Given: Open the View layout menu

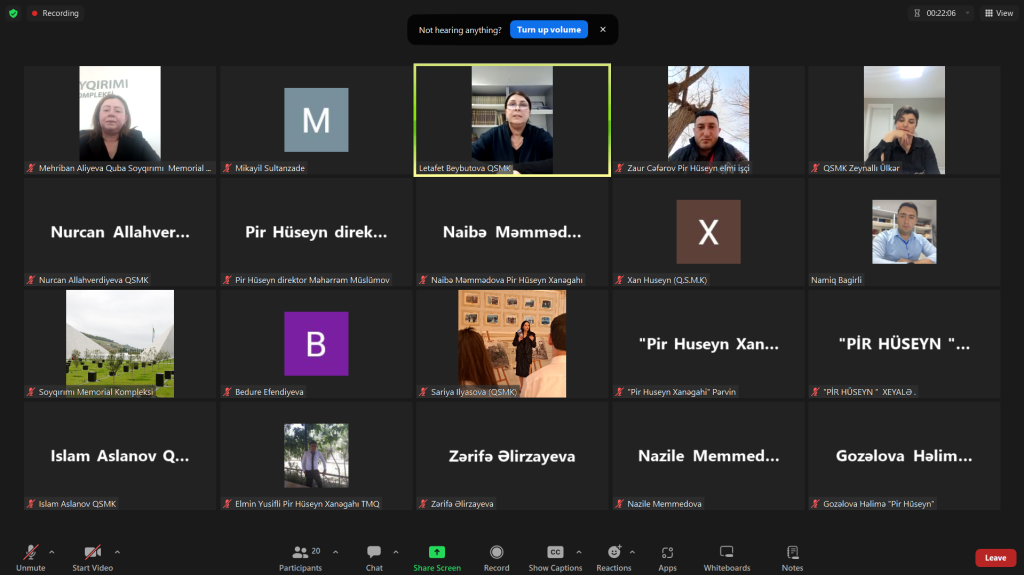Looking at the screenshot, I should click(999, 13).
